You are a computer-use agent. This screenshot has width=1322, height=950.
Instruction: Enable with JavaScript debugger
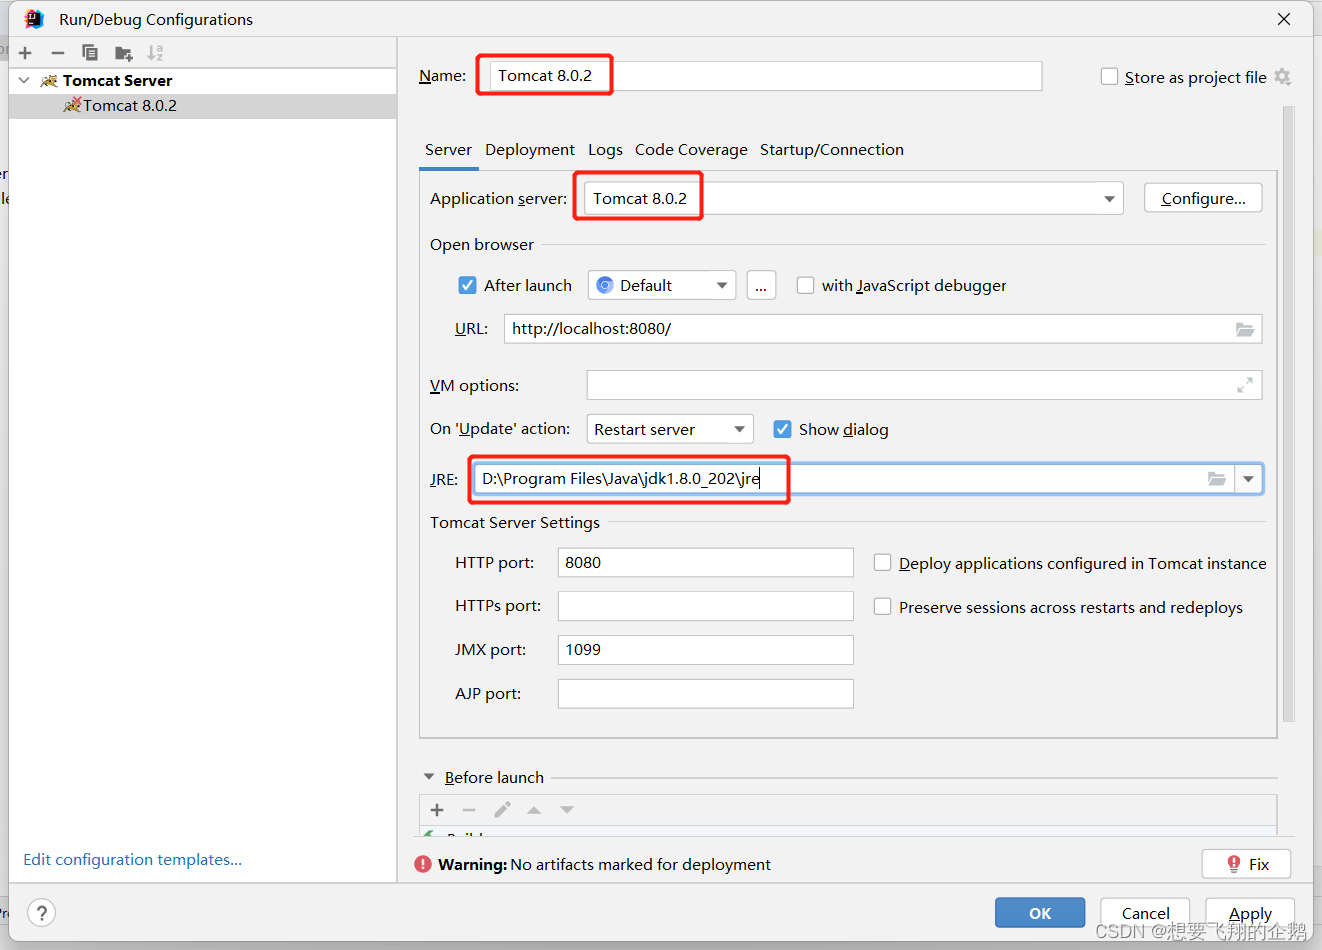[805, 285]
